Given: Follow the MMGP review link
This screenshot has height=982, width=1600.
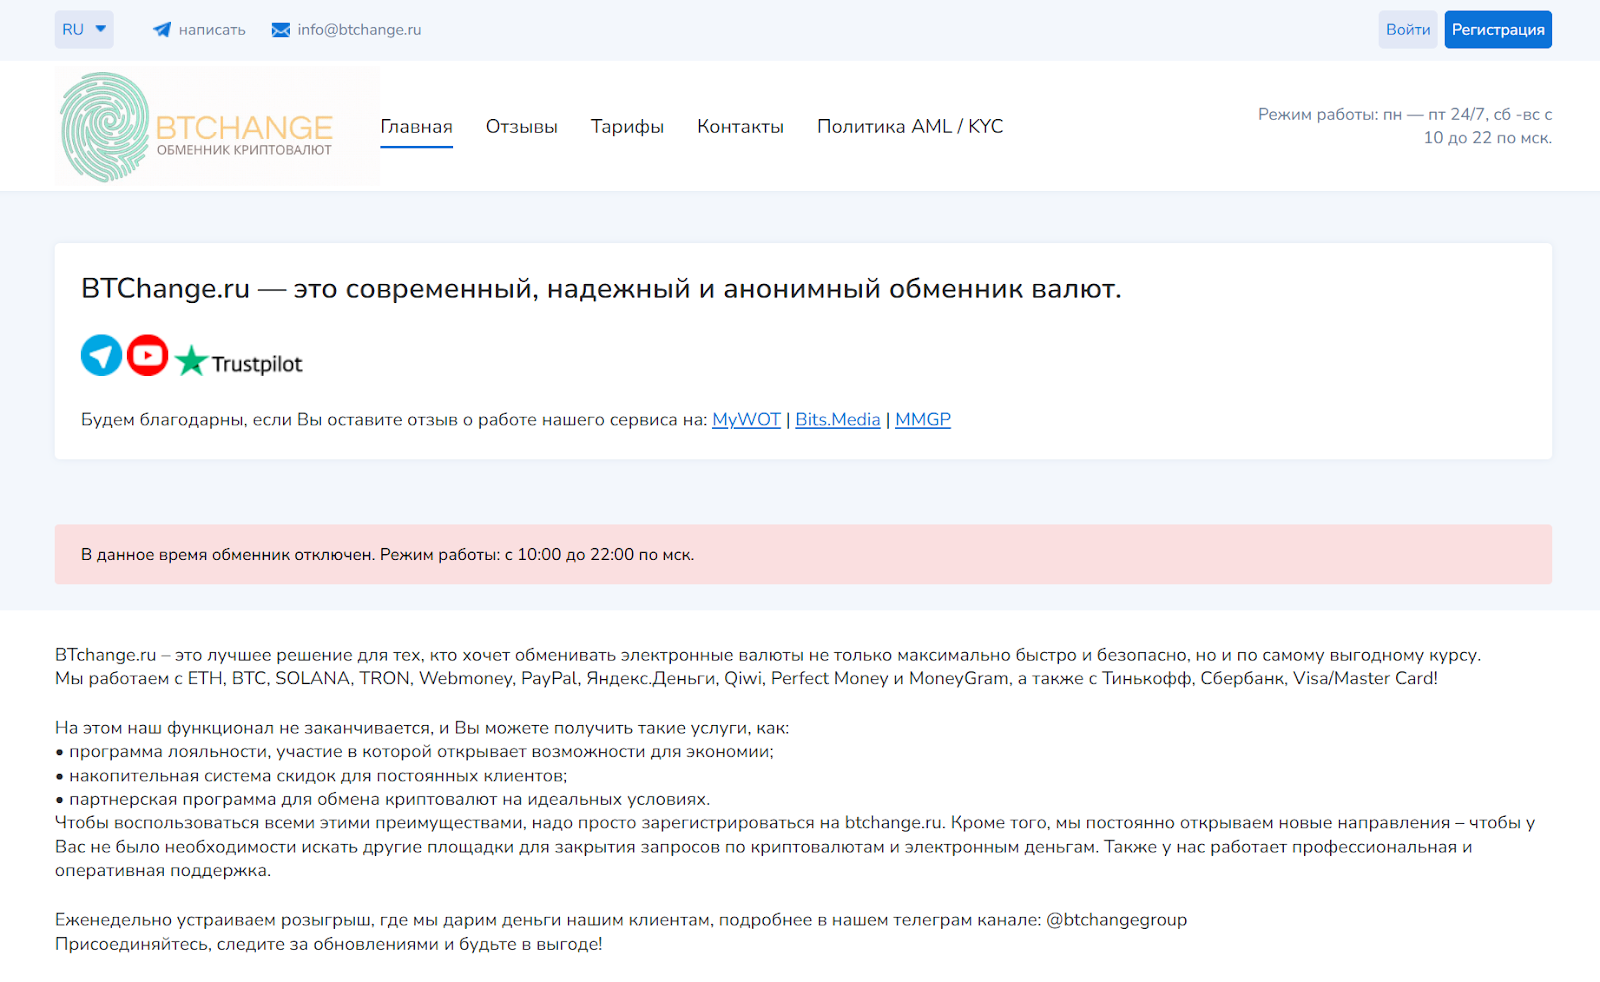Looking at the screenshot, I should (923, 420).
